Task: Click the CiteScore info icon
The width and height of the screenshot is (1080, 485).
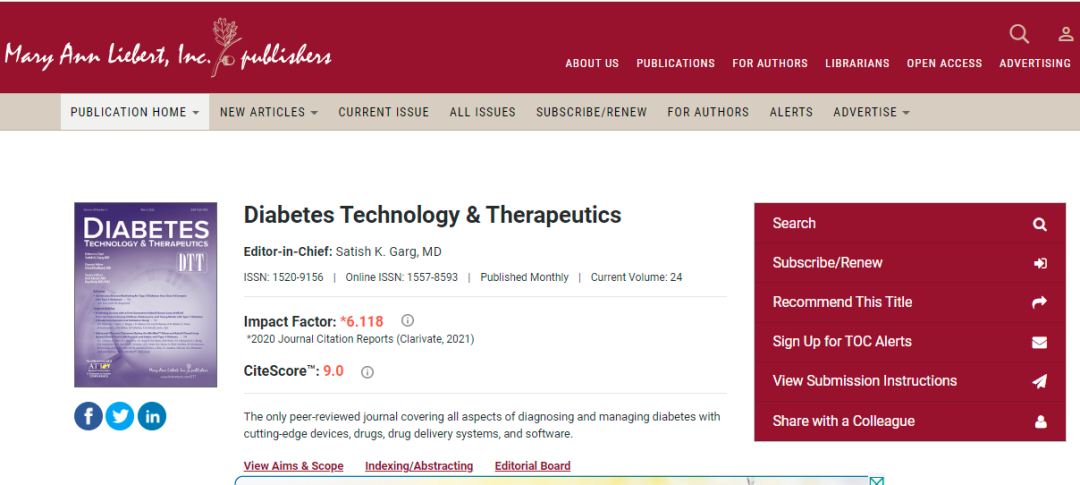Action: 368,372
